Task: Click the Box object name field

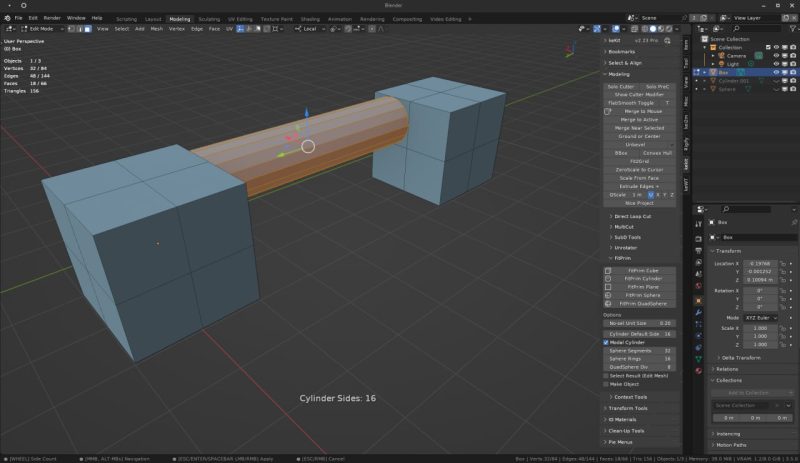Action: click(750, 237)
